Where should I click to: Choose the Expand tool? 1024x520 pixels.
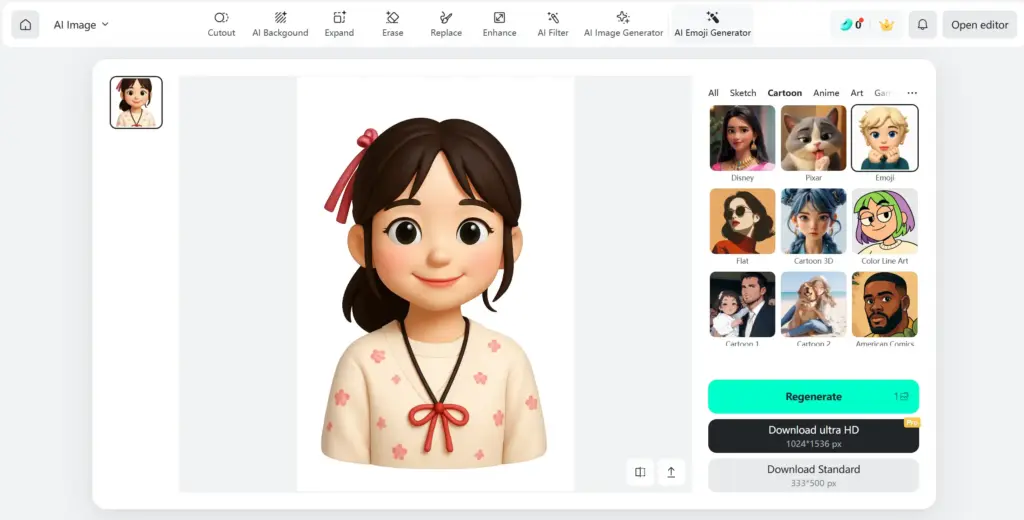(x=339, y=24)
